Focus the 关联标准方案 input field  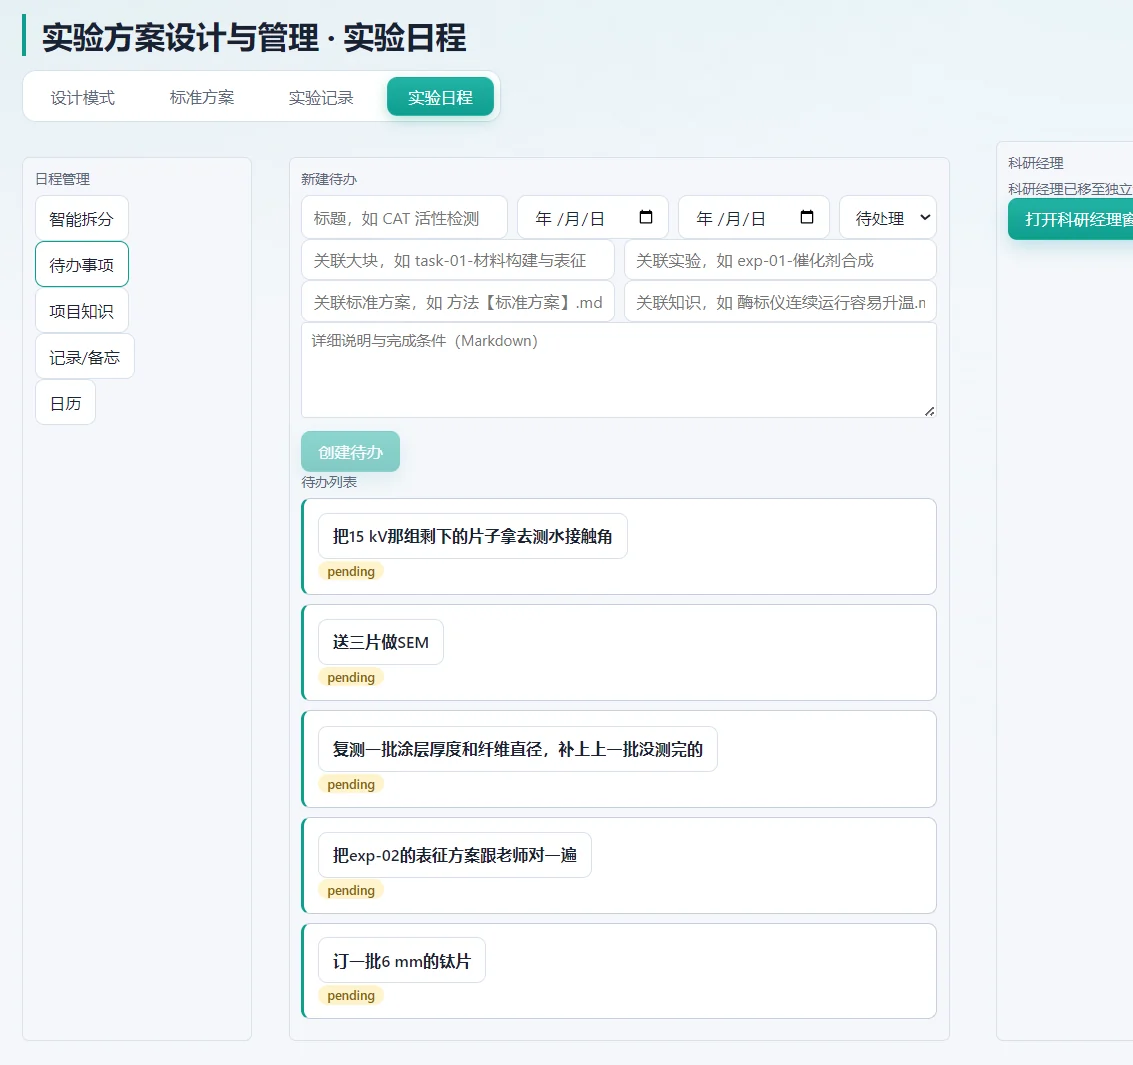coord(457,302)
